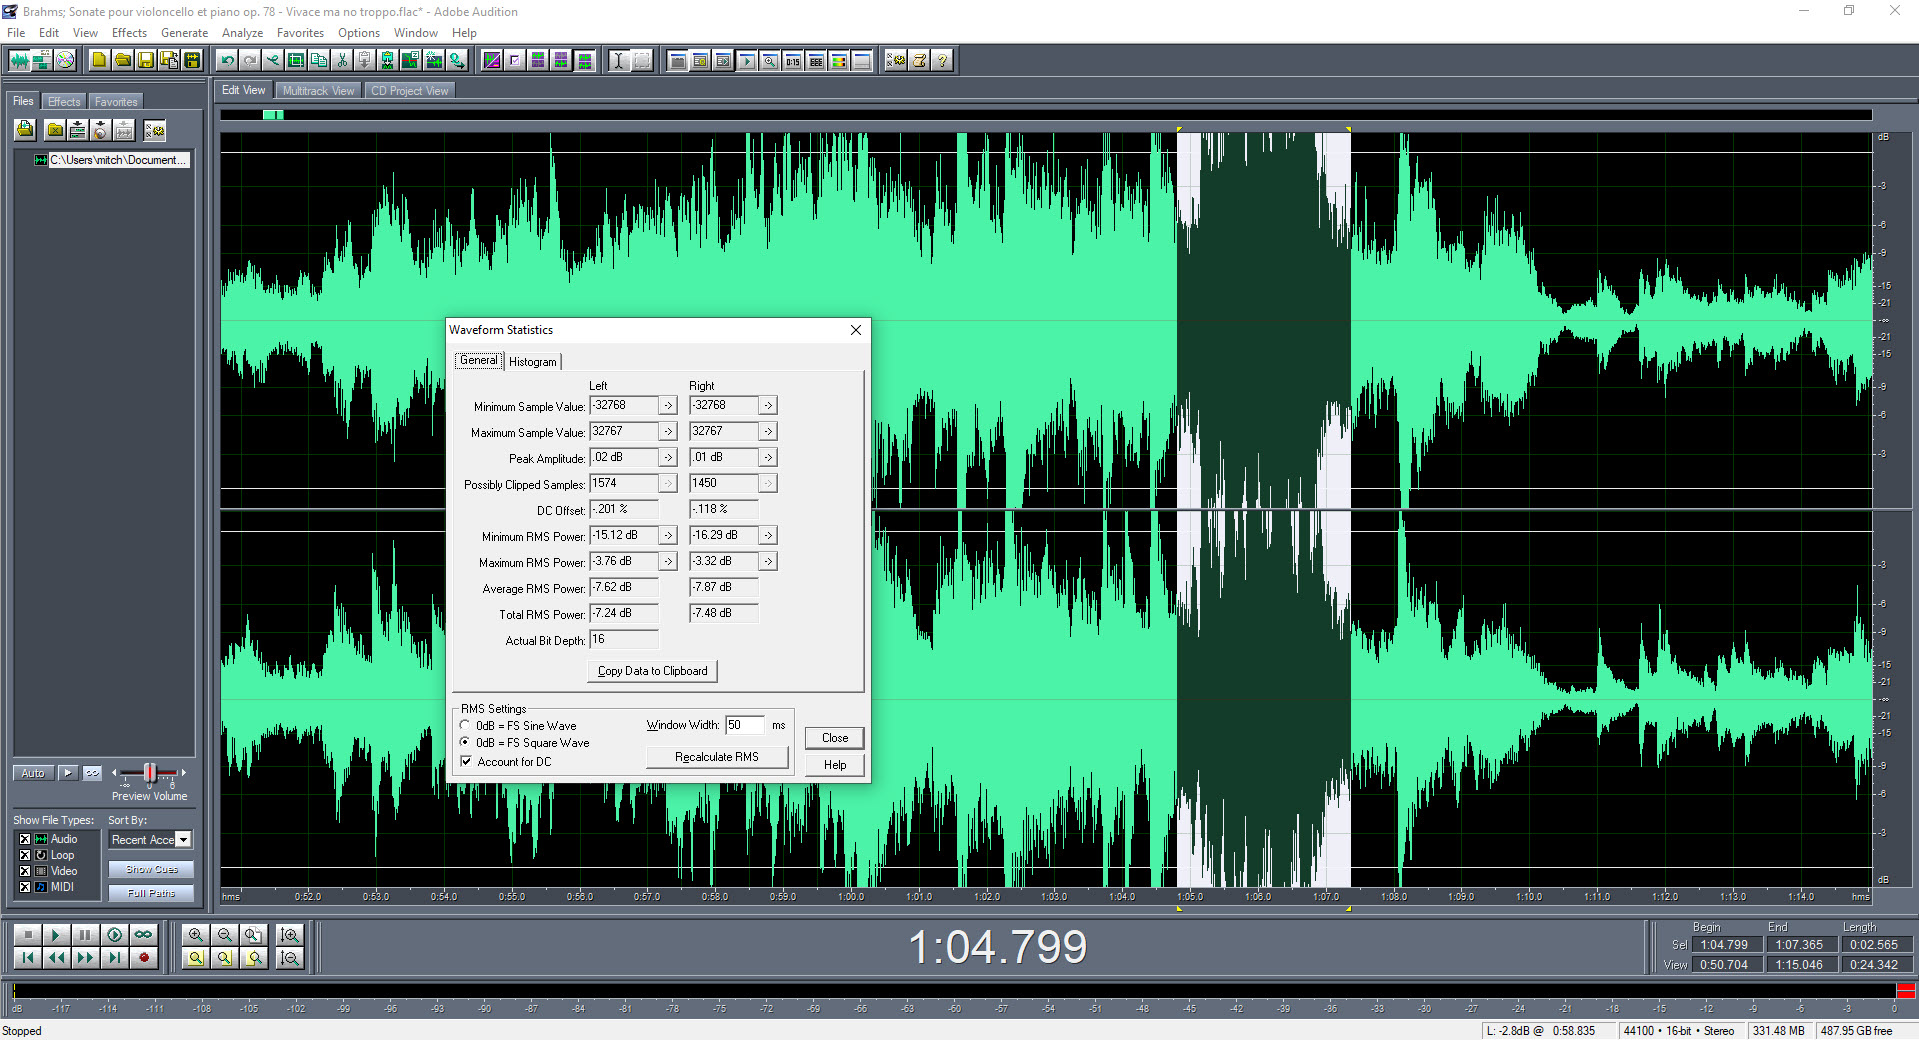Uncheck the Account for DC checkbox
Viewport: 1919px width, 1040px height.
tap(466, 762)
